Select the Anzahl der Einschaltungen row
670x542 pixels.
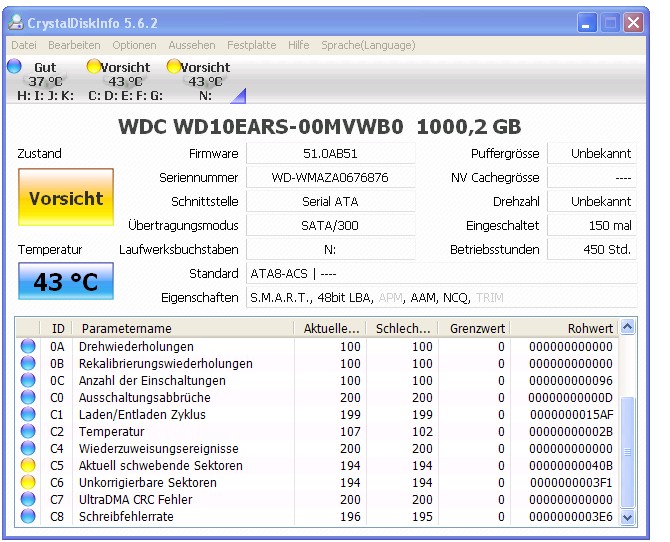pyautogui.click(x=317, y=380)
